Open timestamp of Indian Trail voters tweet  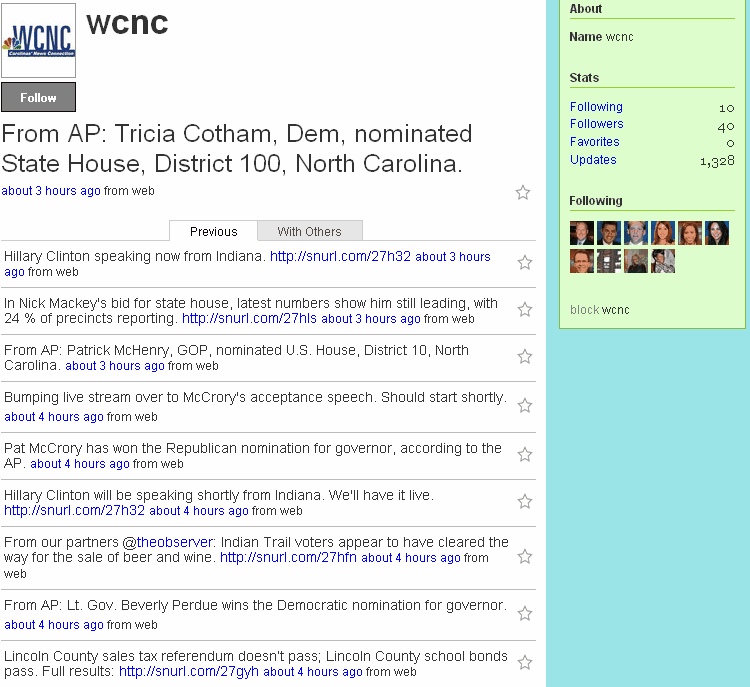click(411, 558)
